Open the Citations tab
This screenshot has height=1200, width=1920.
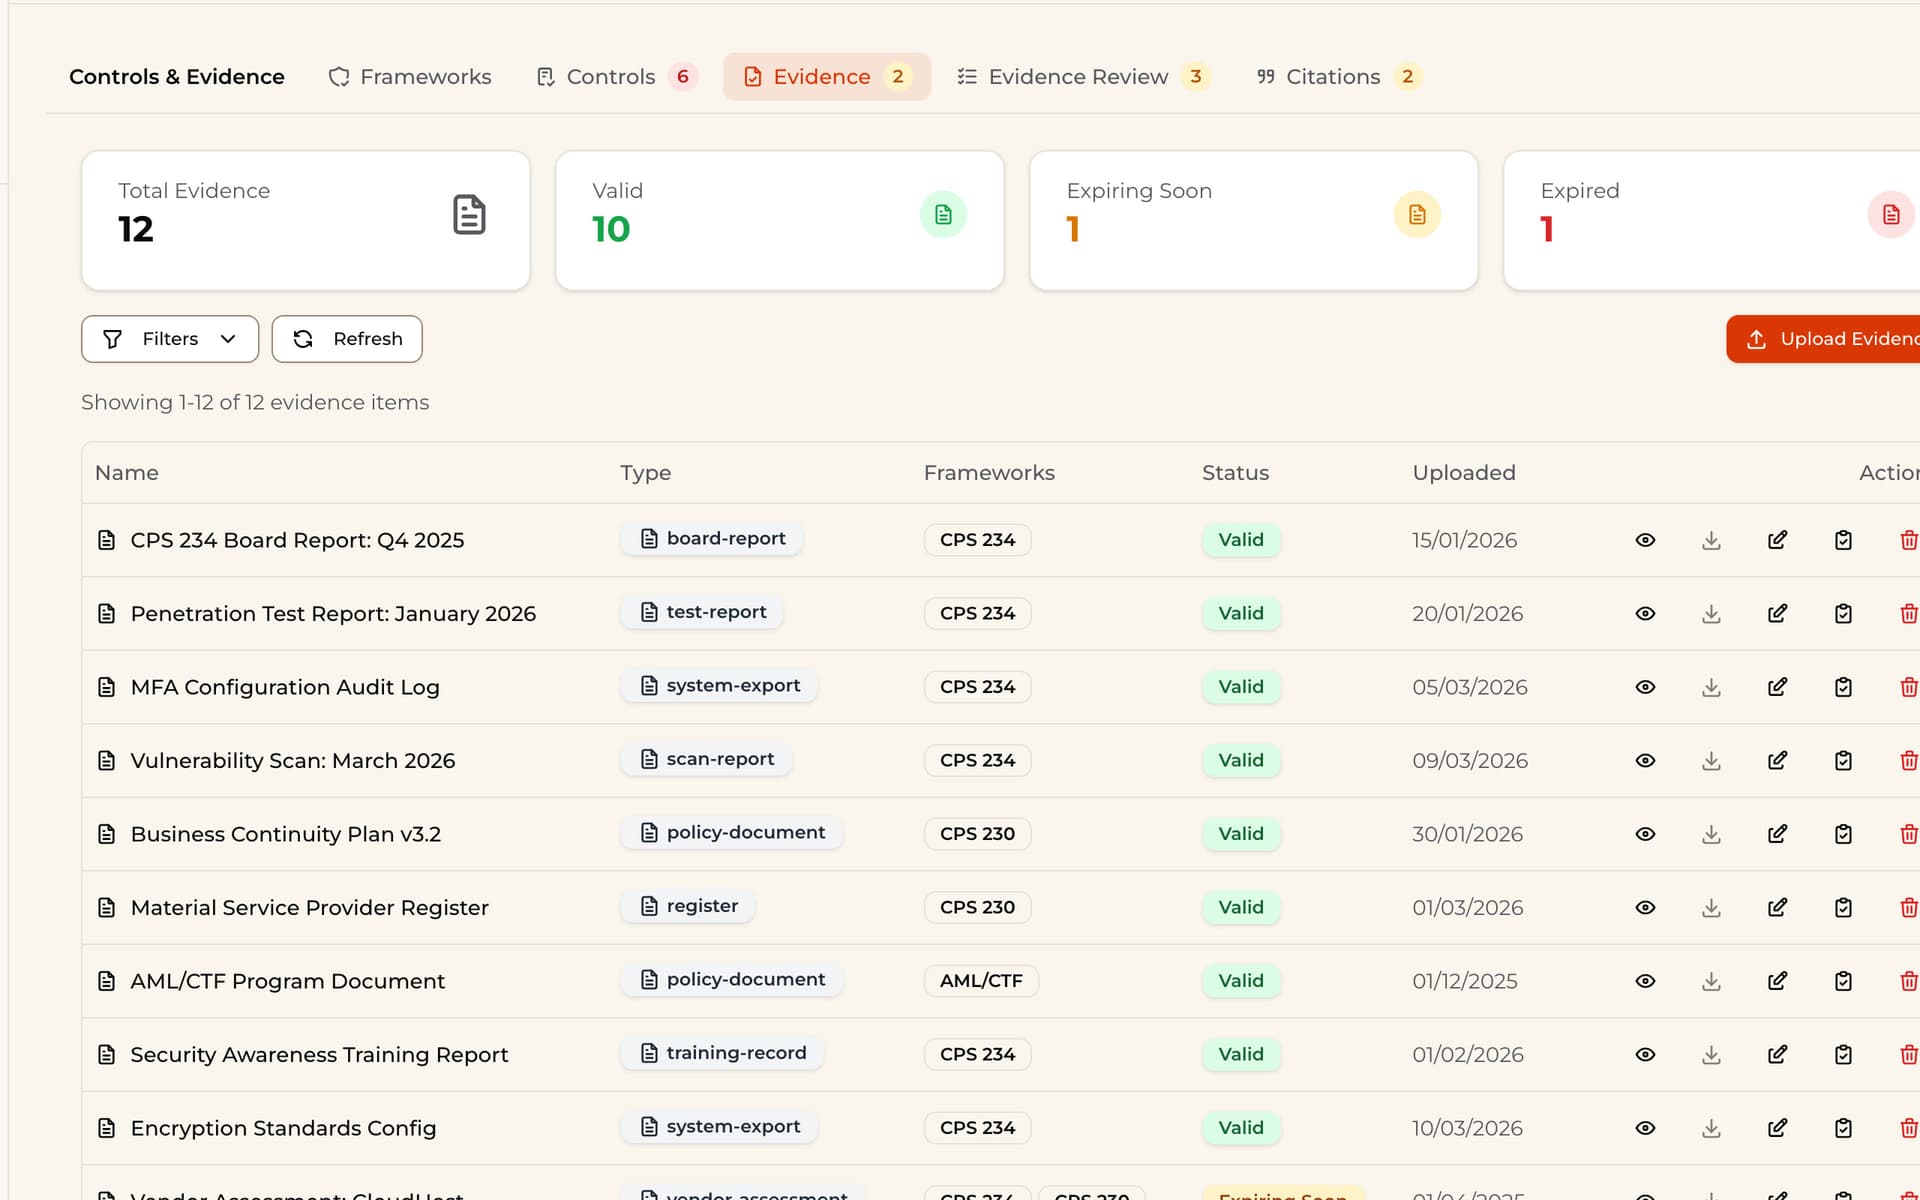point(1338,77)
